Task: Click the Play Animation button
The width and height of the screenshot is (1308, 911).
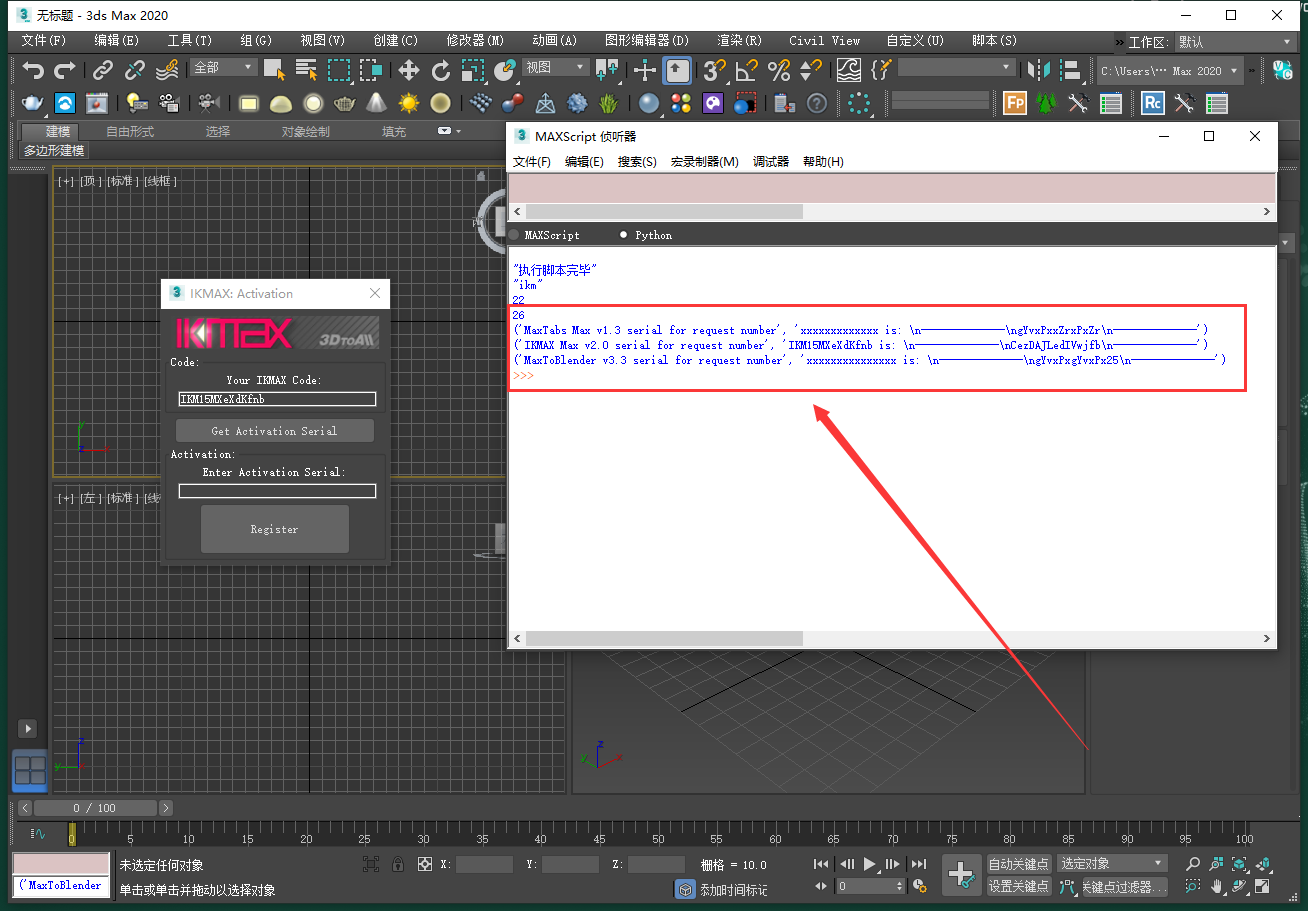Action: click(870, 864)
